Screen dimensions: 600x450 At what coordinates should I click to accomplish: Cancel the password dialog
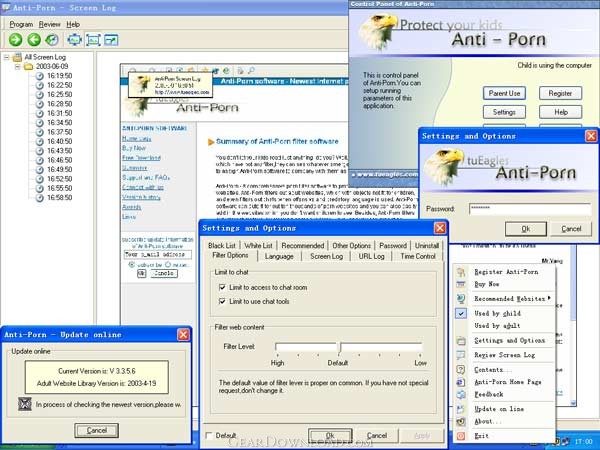[x=571, y=229]
